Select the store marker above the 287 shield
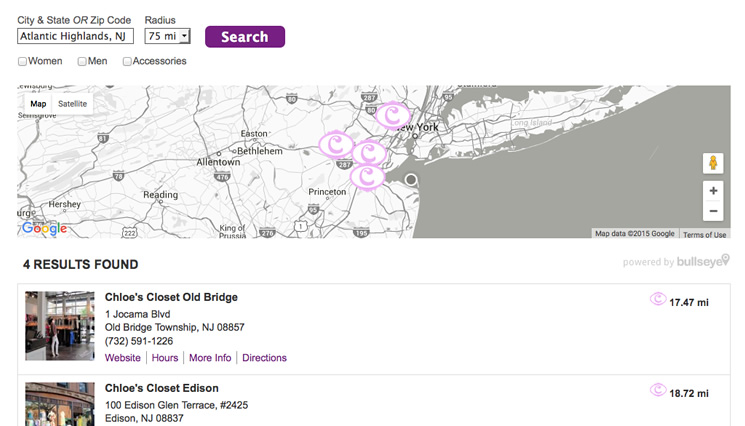 [x=369, y=153]
